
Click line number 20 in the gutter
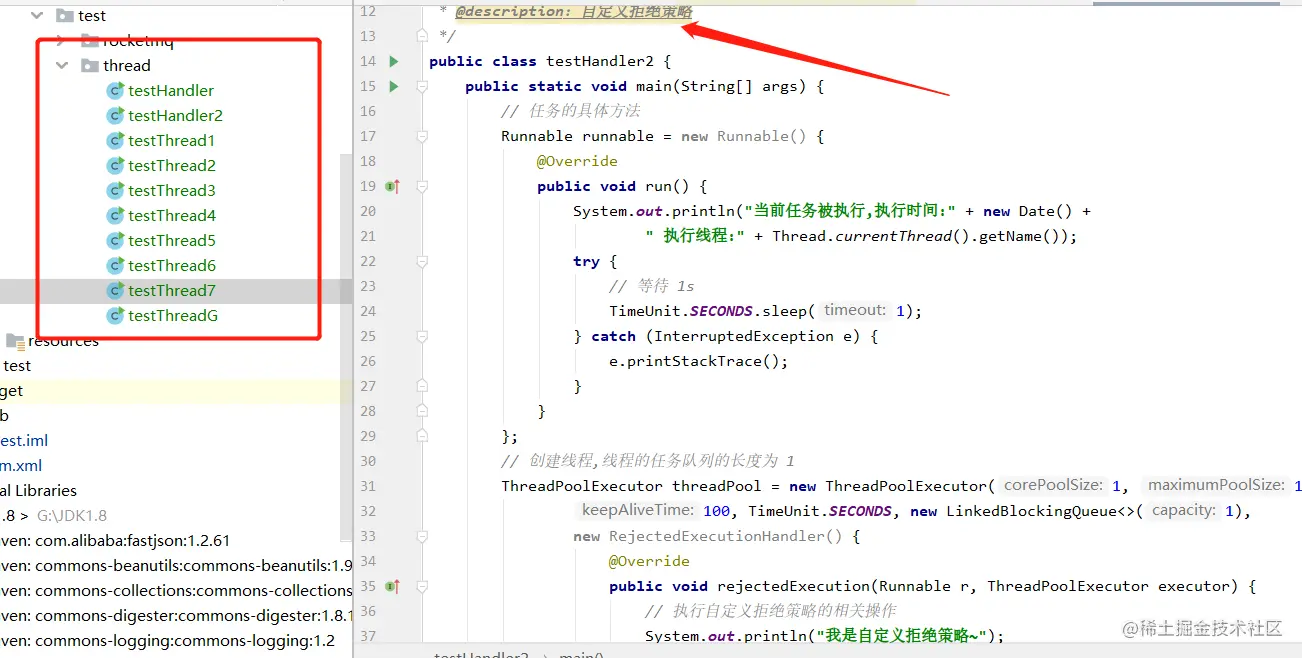click(367, 211)
